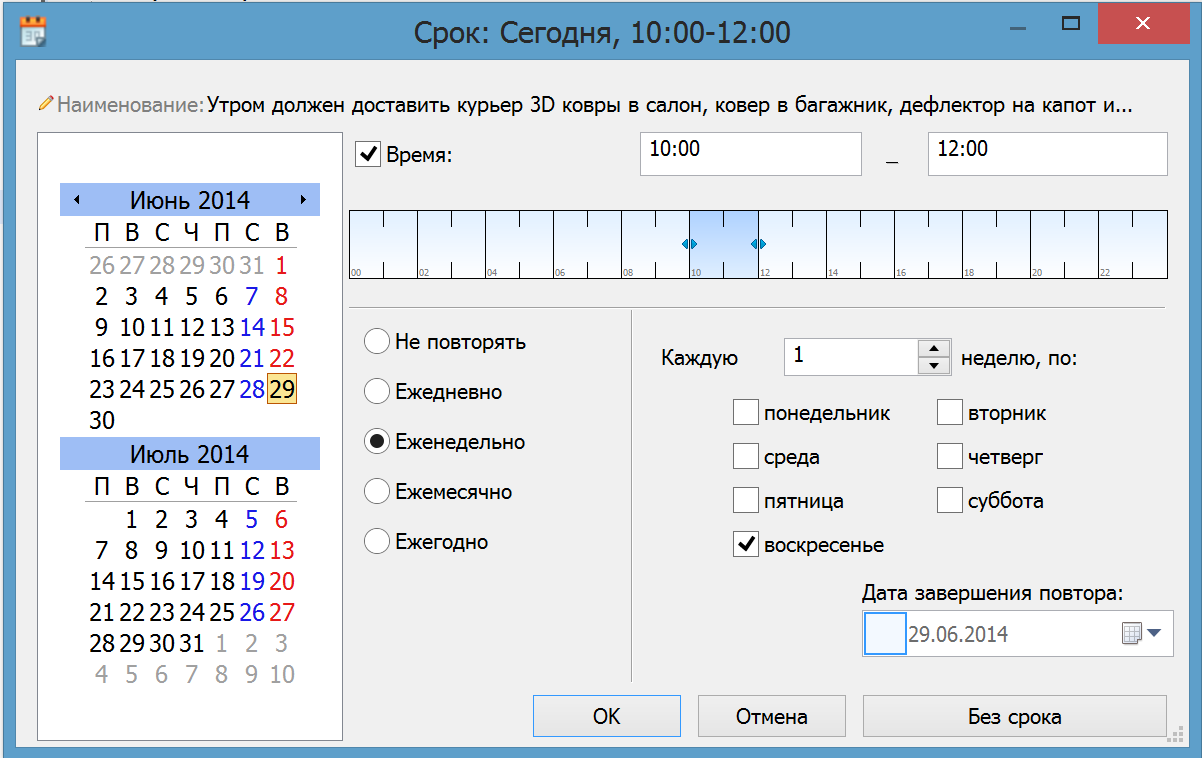Select the Ежедневно repeat option
The height and width of the screenshot is (758, 1202).
[x=377, y=392]
